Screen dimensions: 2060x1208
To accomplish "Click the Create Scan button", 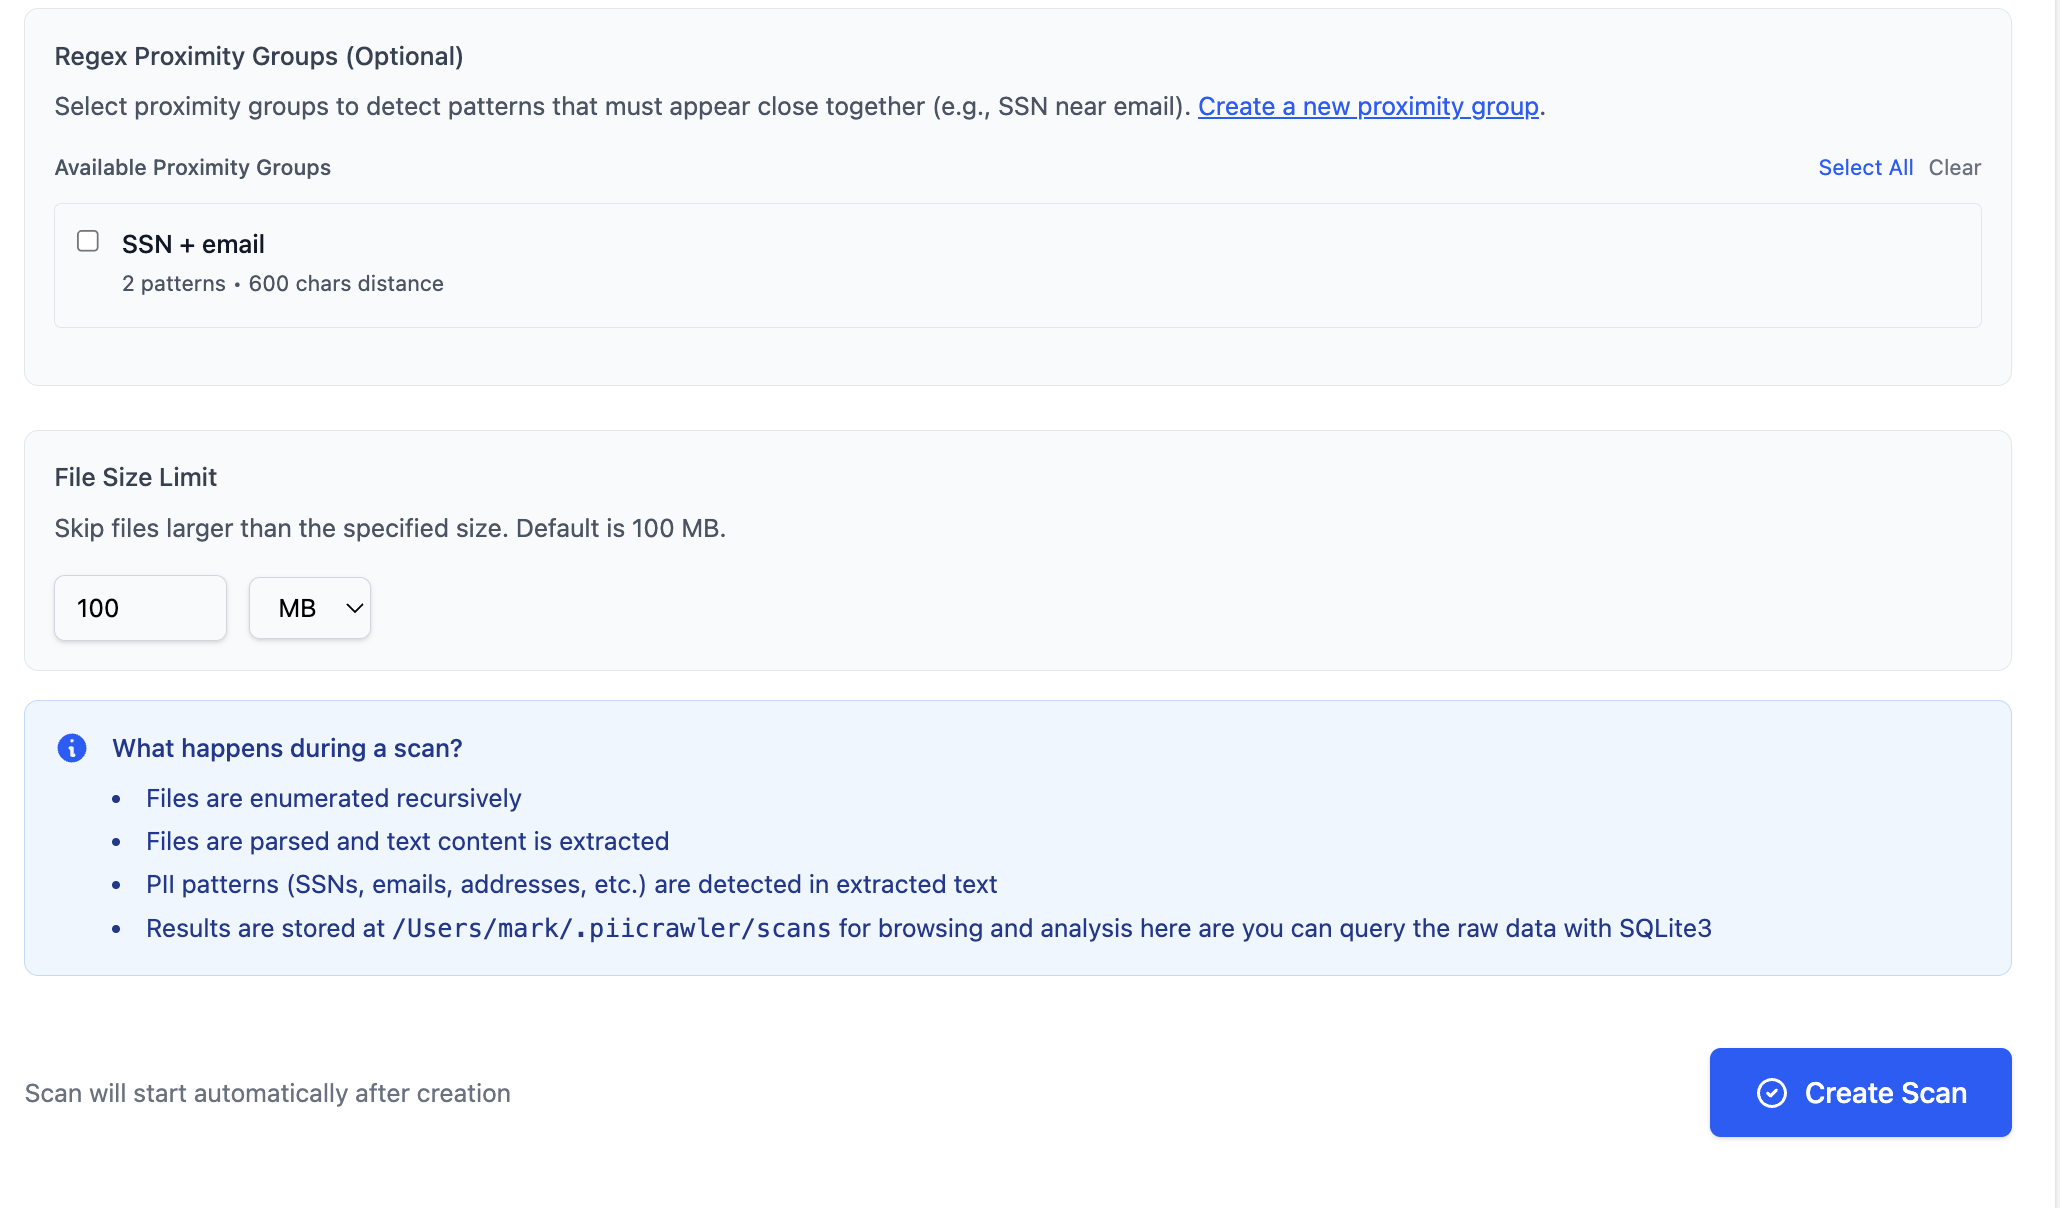I will tap(1860, 1092).
